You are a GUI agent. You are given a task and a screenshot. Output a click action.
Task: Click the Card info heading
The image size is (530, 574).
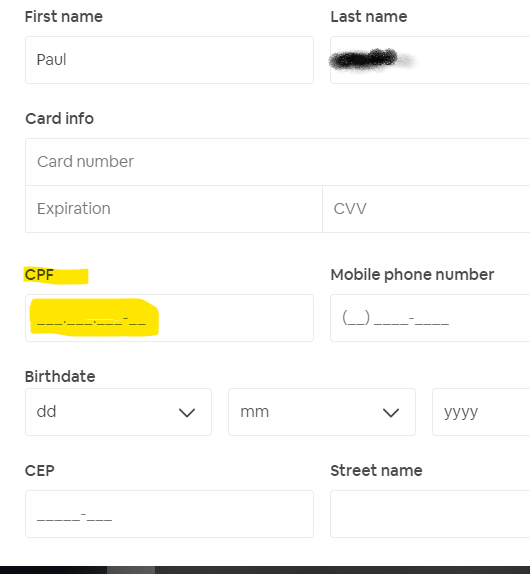click(x=60, y=119)
